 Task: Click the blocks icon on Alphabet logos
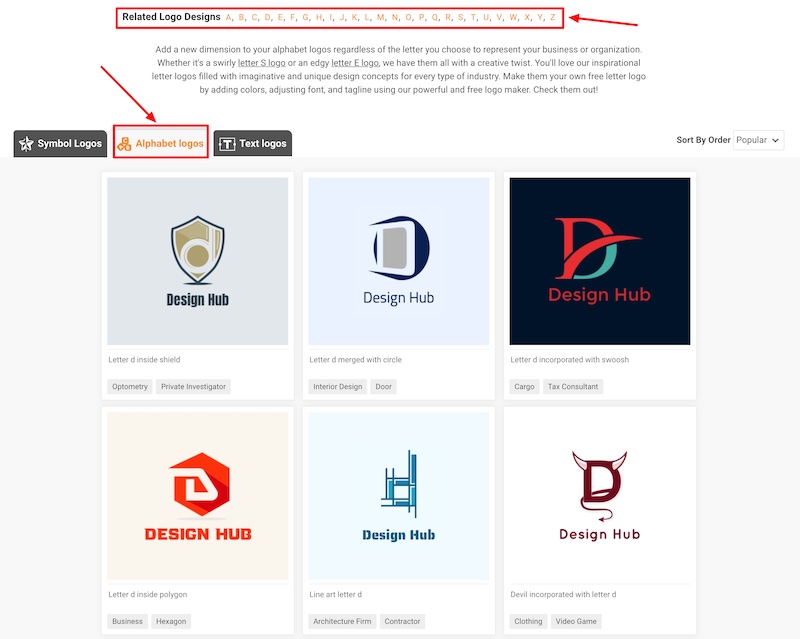124,144
